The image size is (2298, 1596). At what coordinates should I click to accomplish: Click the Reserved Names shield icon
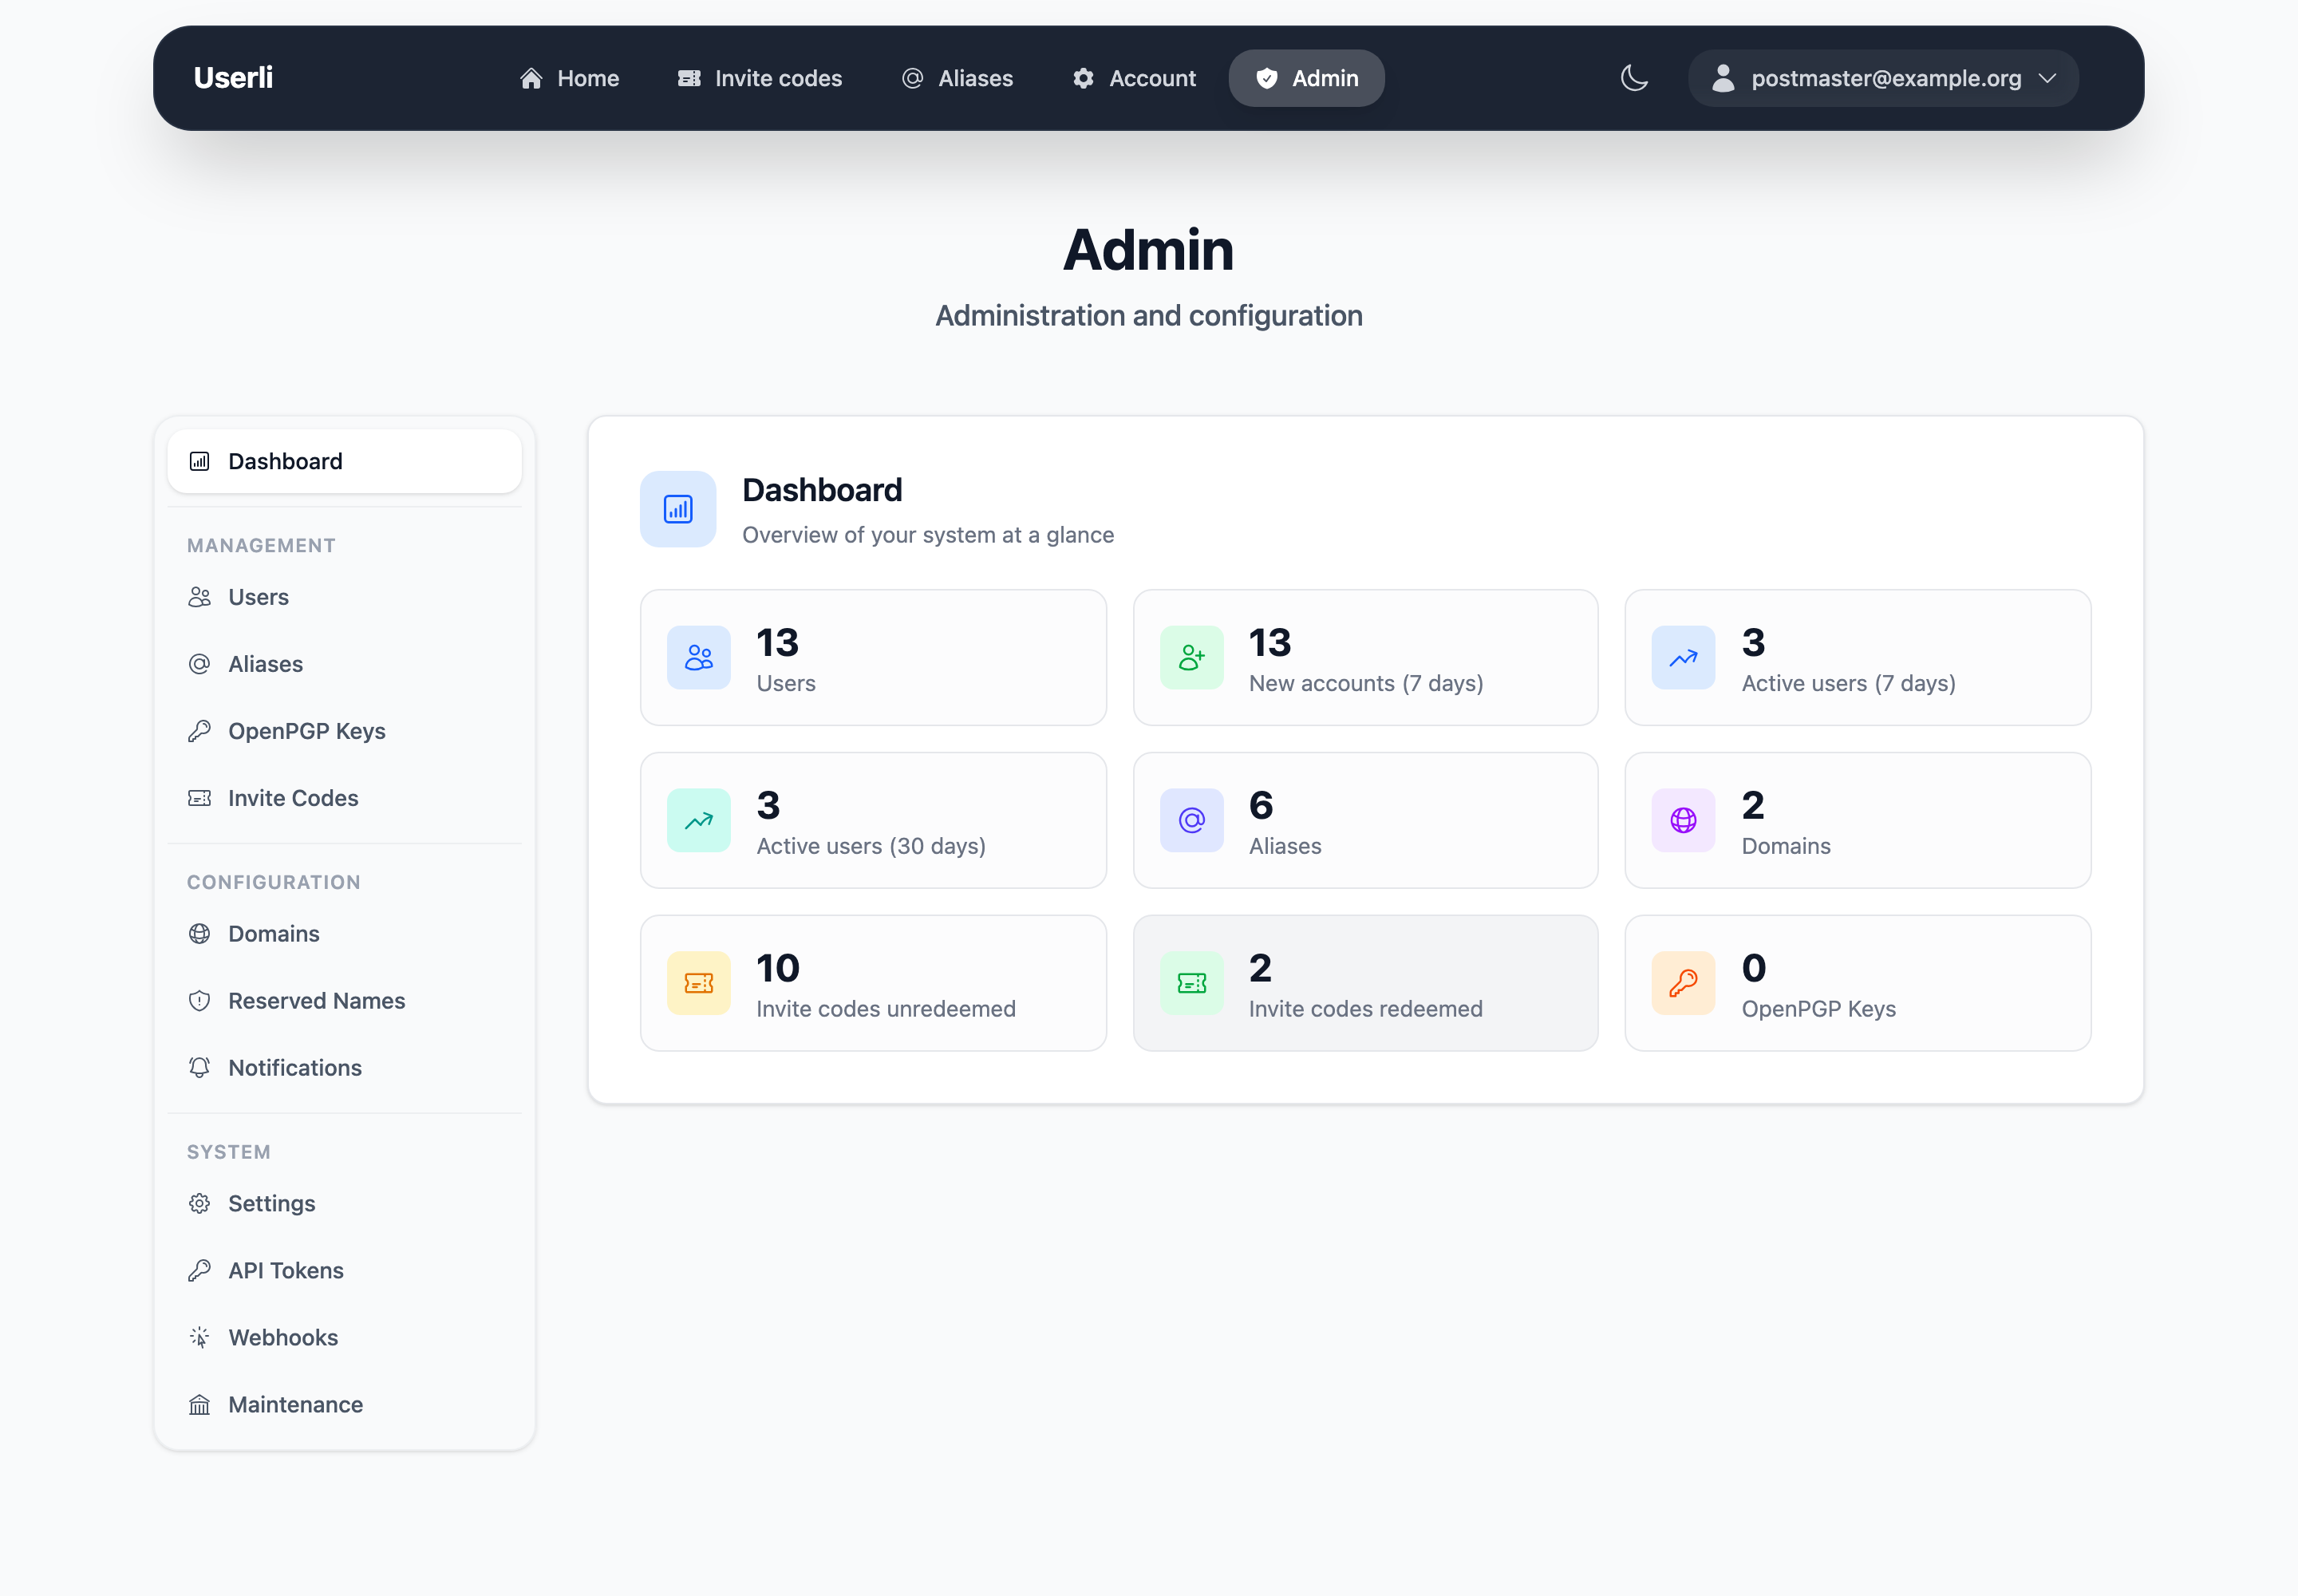[200, 1001]
